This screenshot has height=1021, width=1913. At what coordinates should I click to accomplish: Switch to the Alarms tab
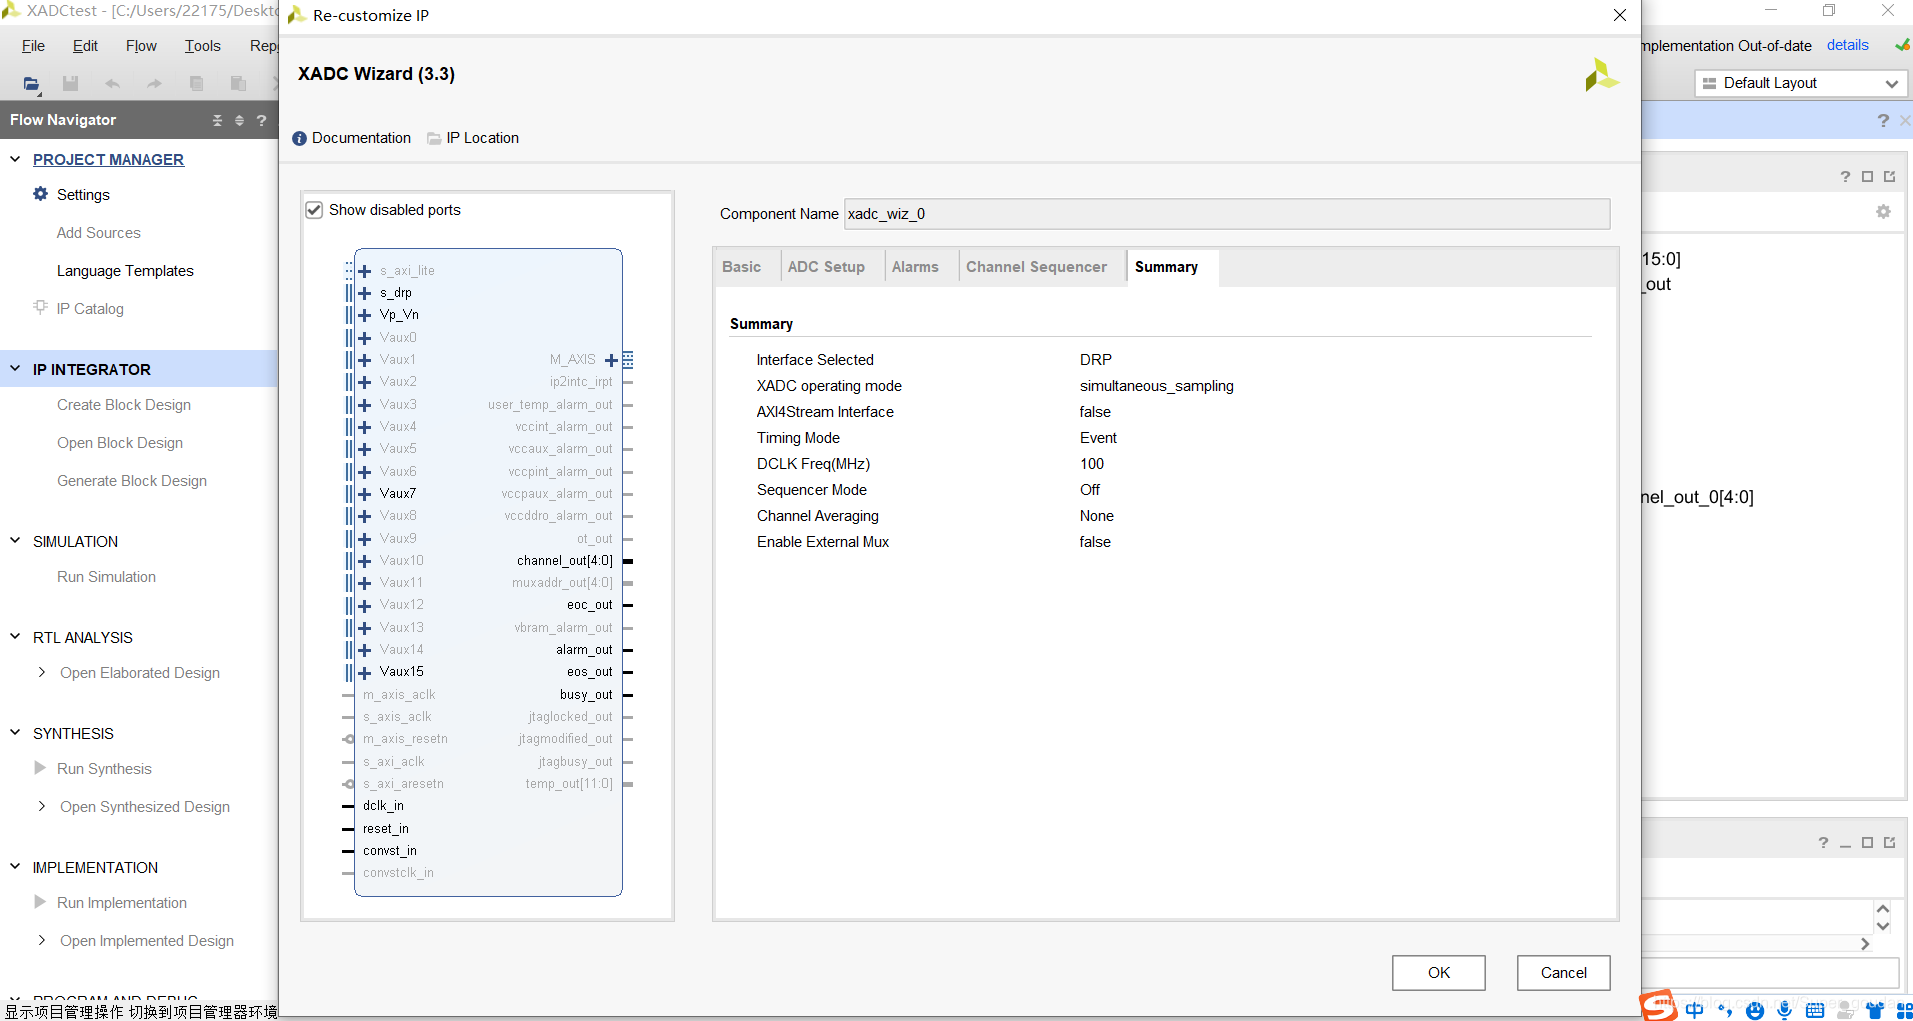[x=915, y=267]
